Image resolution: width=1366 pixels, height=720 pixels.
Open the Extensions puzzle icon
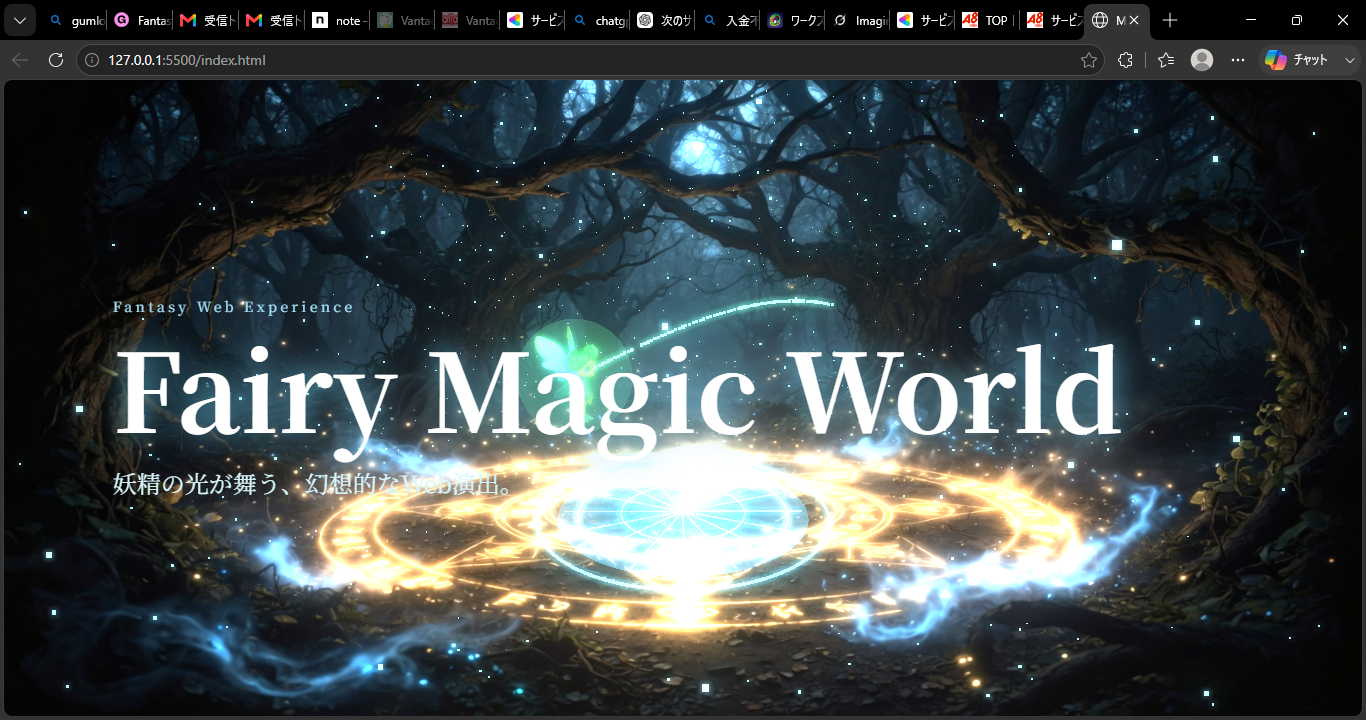click(1125, 60)
